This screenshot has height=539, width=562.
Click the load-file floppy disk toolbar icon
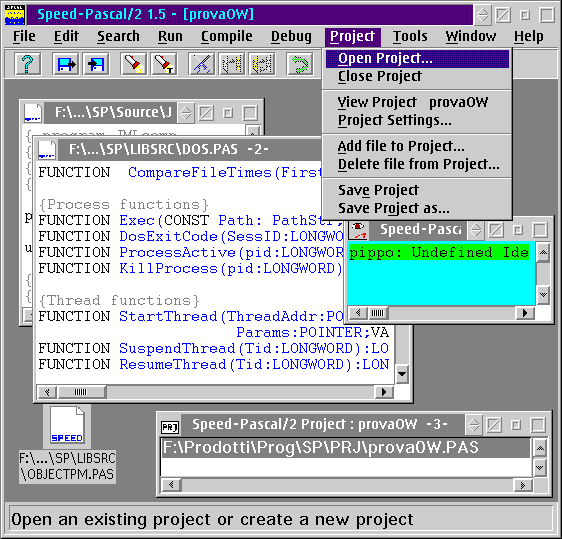click(66, 64)
